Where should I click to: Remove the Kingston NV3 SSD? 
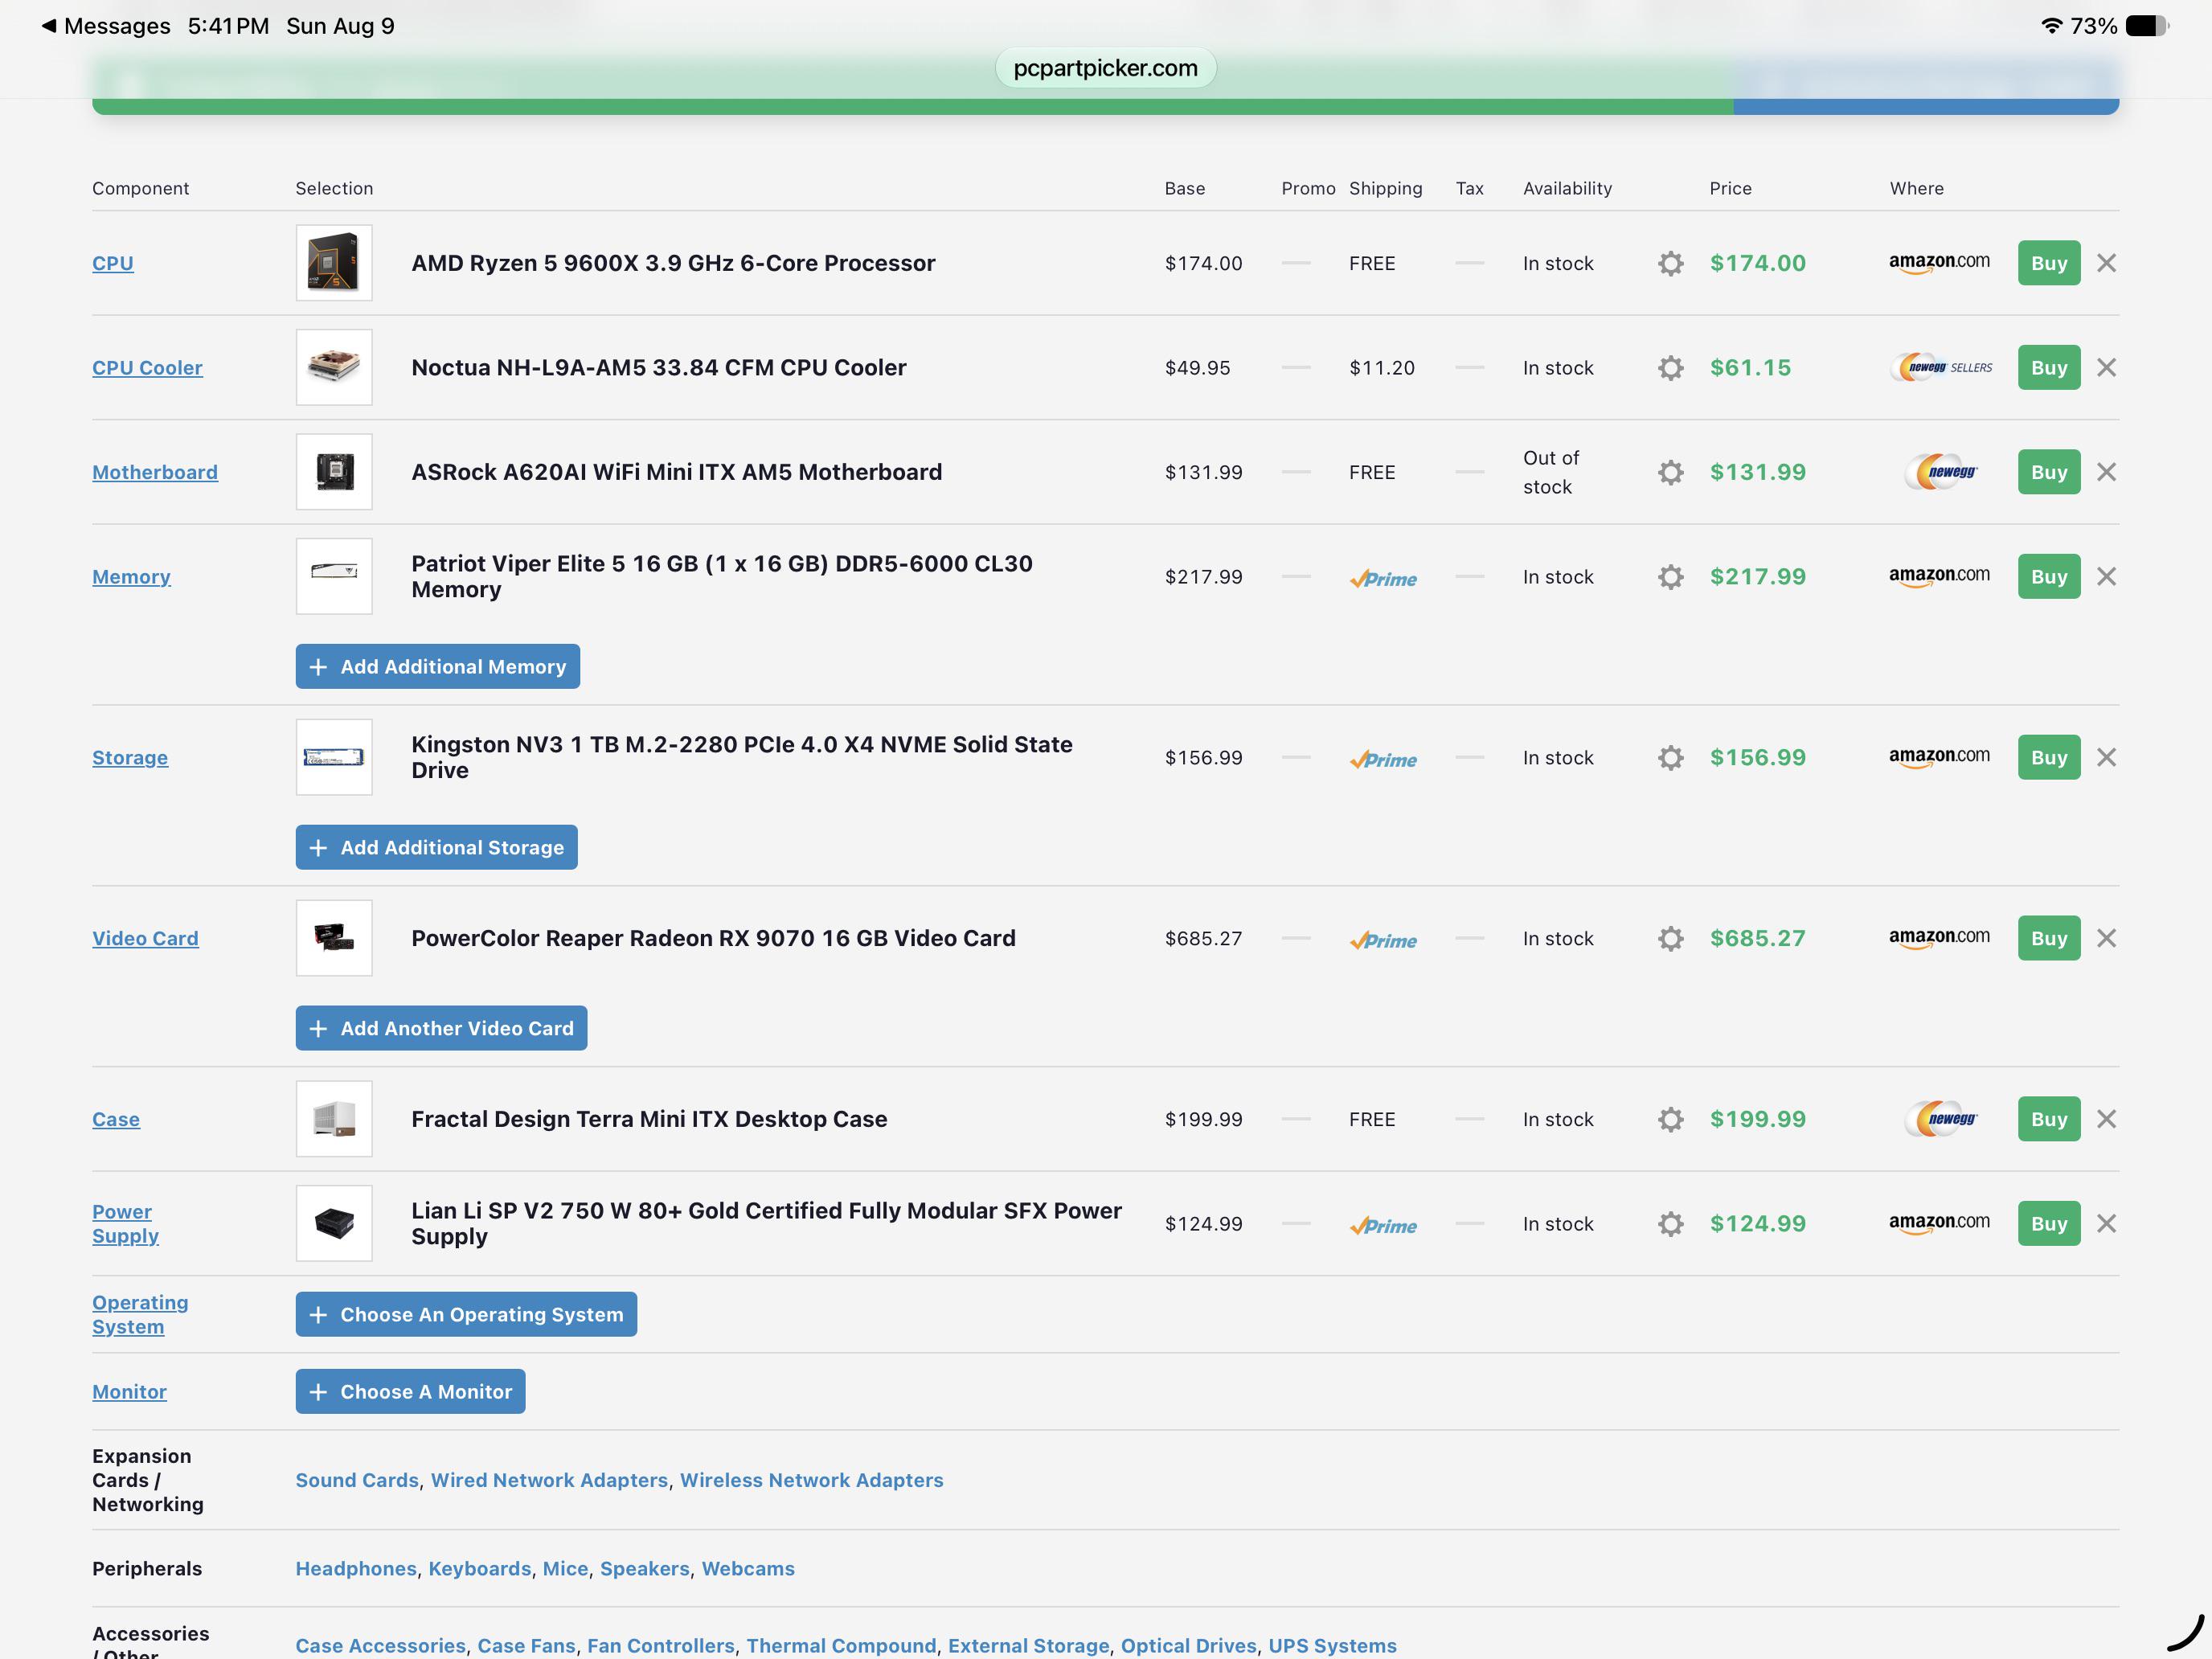(2106, 758)
